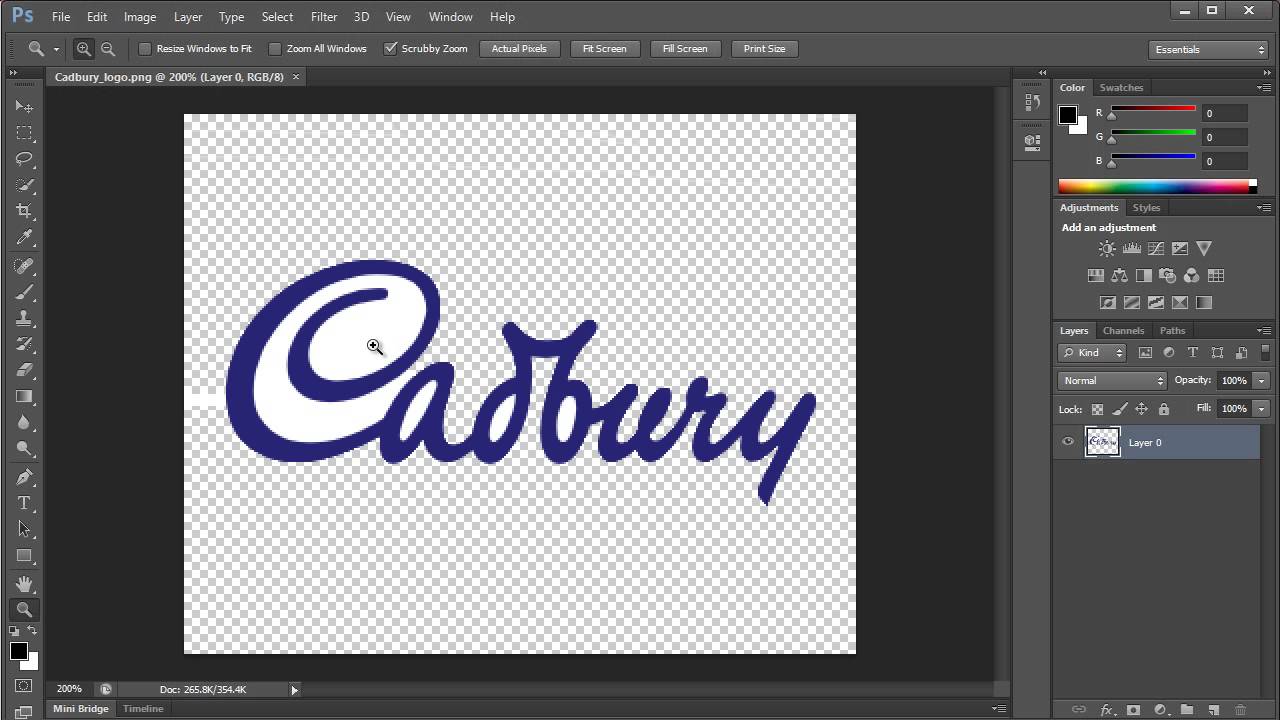Click the Zoom In mode icon
Viewport: 1280px width, 720px height.
pos(84,48)
